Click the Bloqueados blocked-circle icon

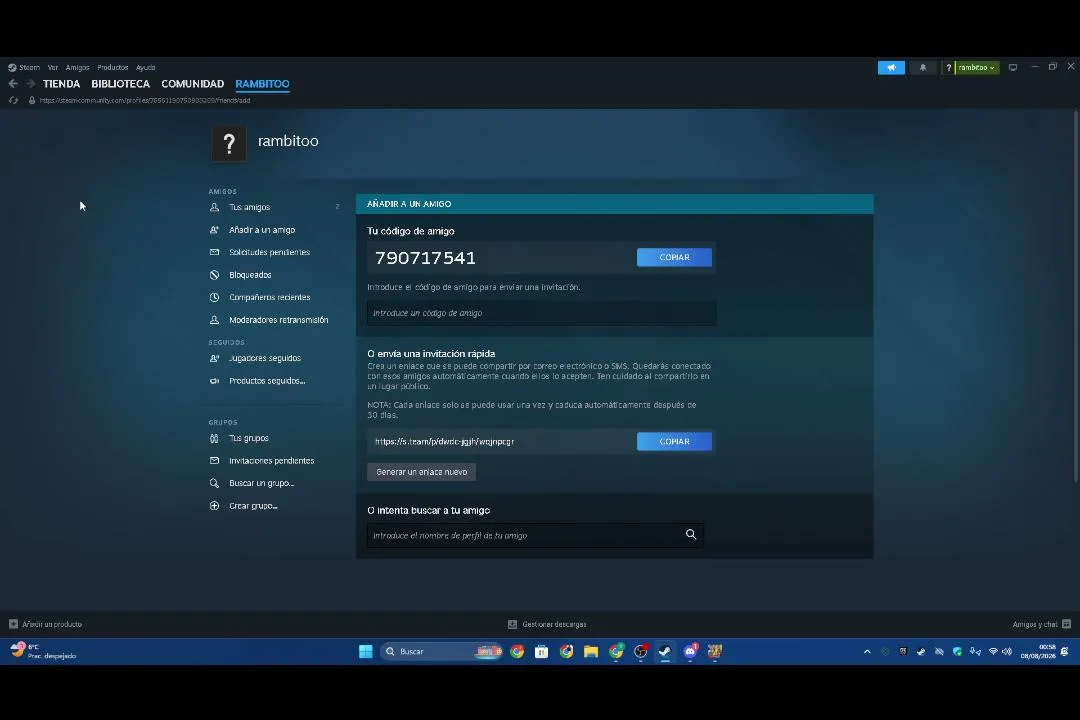pos(214,275)
